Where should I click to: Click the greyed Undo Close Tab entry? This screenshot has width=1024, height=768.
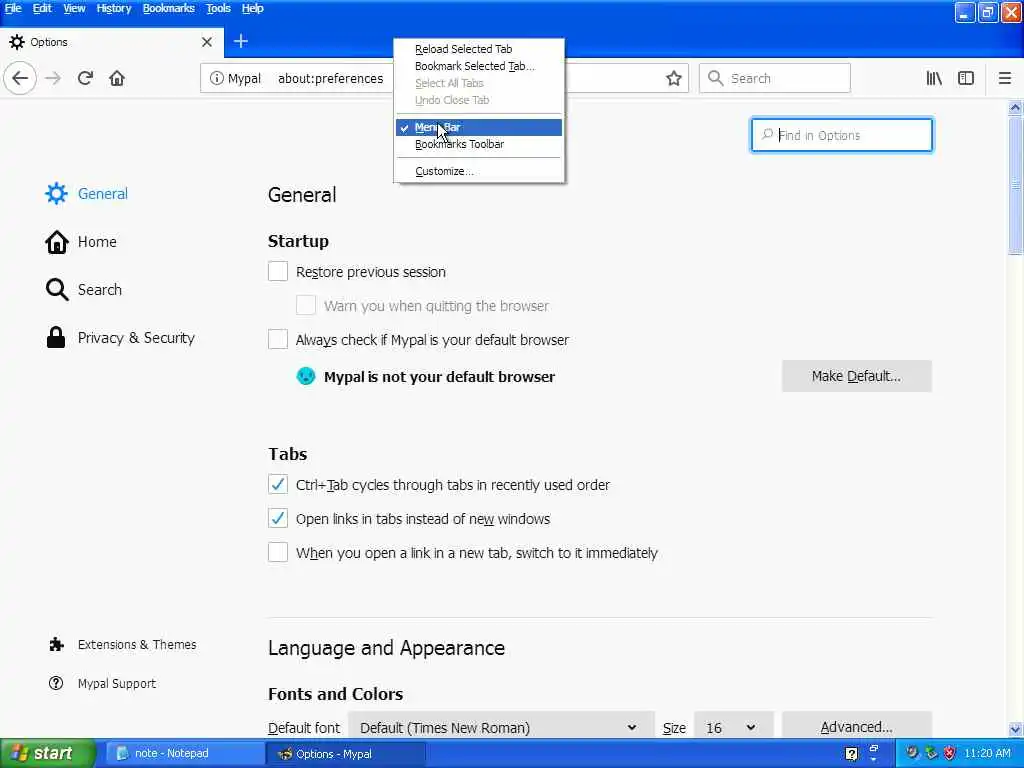pyautogui.click(x=479, y=100)
